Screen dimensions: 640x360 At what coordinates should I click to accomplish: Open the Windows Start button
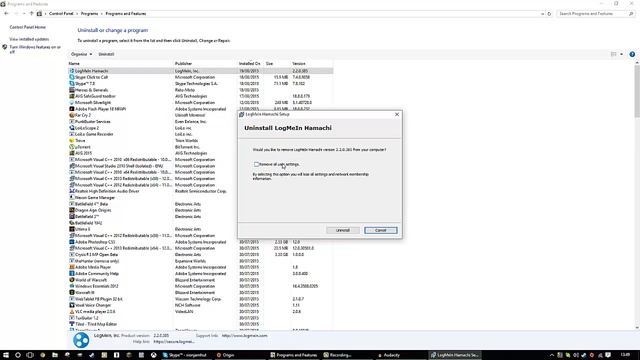(x=6, y=355)
